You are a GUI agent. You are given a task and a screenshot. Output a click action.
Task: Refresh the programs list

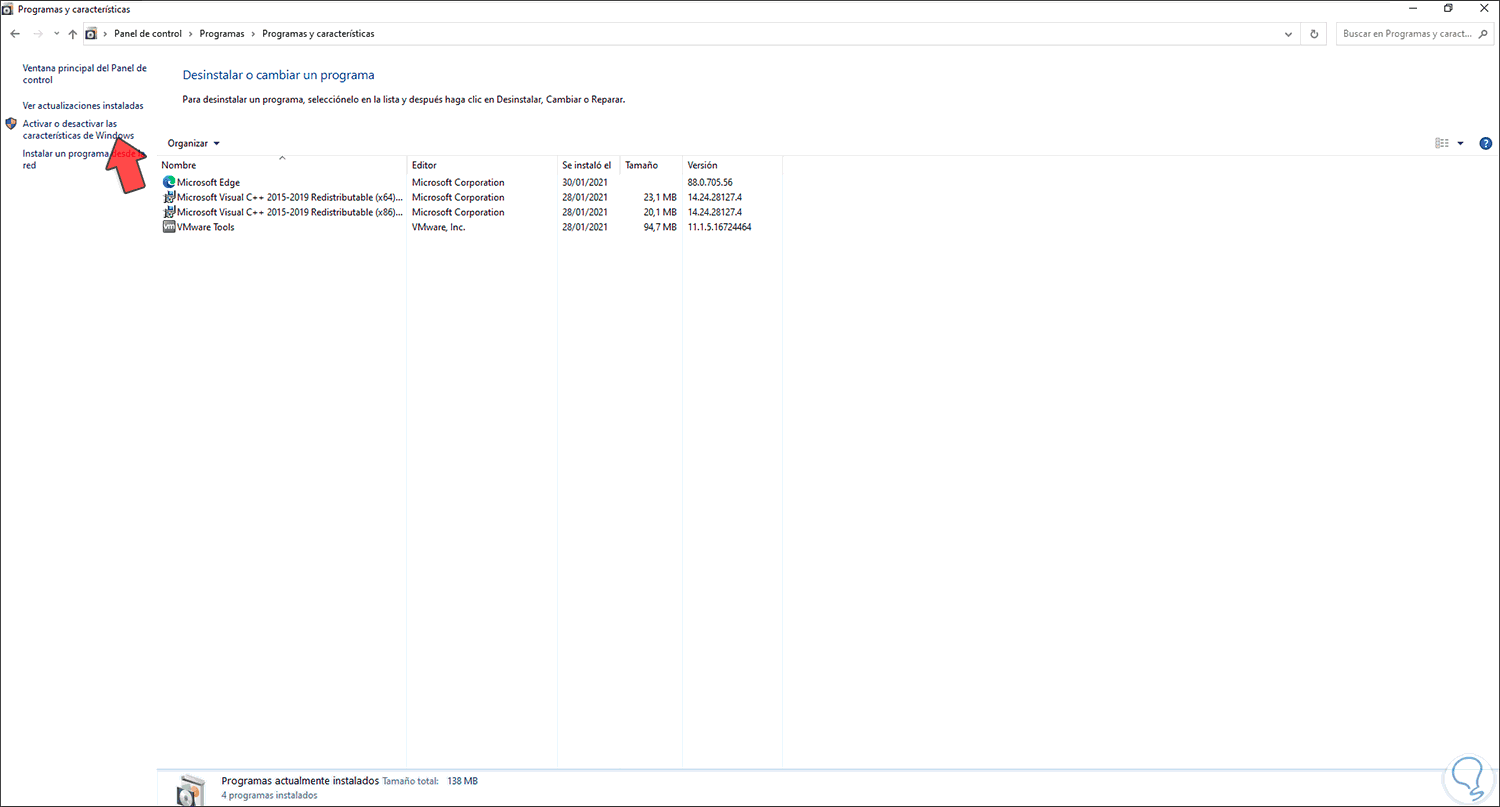coord(1314,34)
